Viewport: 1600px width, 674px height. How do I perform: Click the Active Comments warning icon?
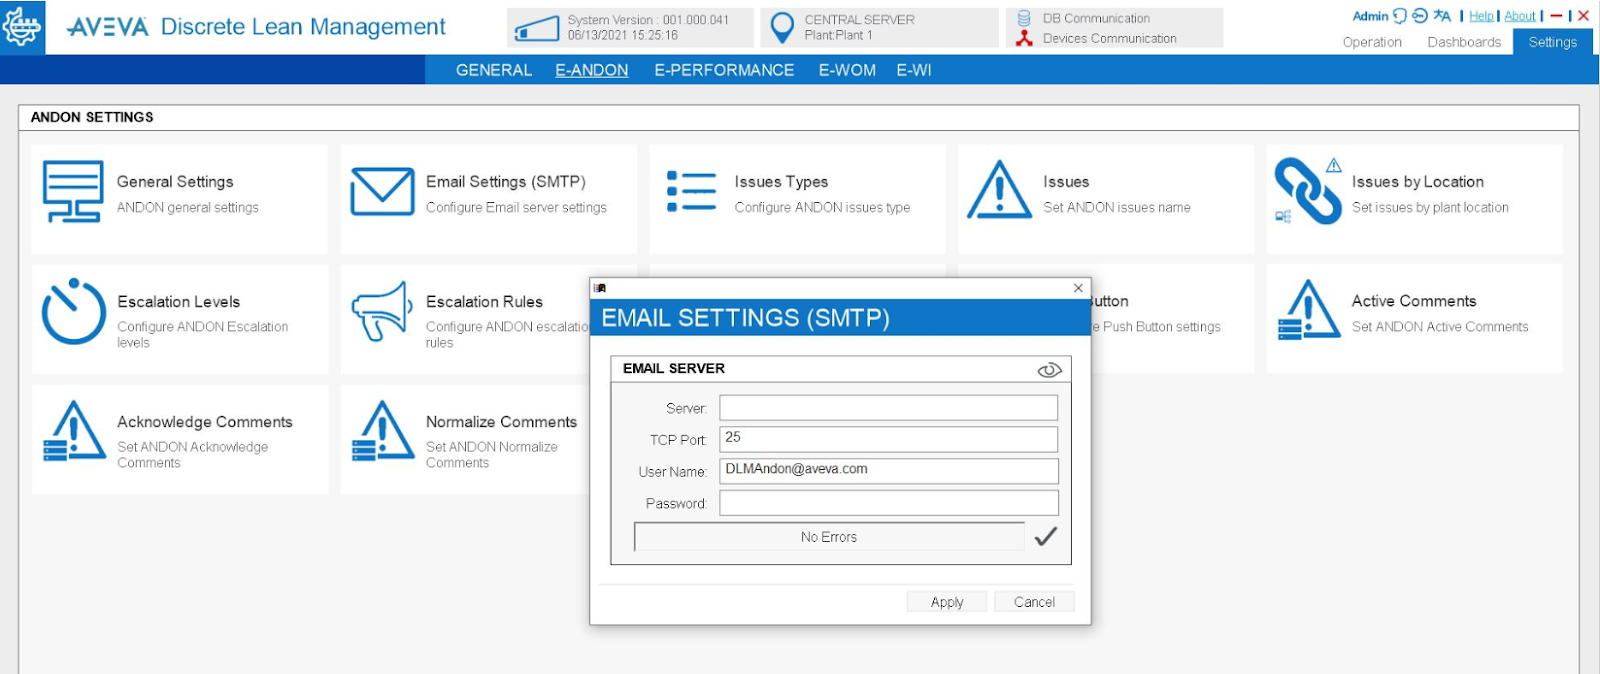tap(1307, 311)
